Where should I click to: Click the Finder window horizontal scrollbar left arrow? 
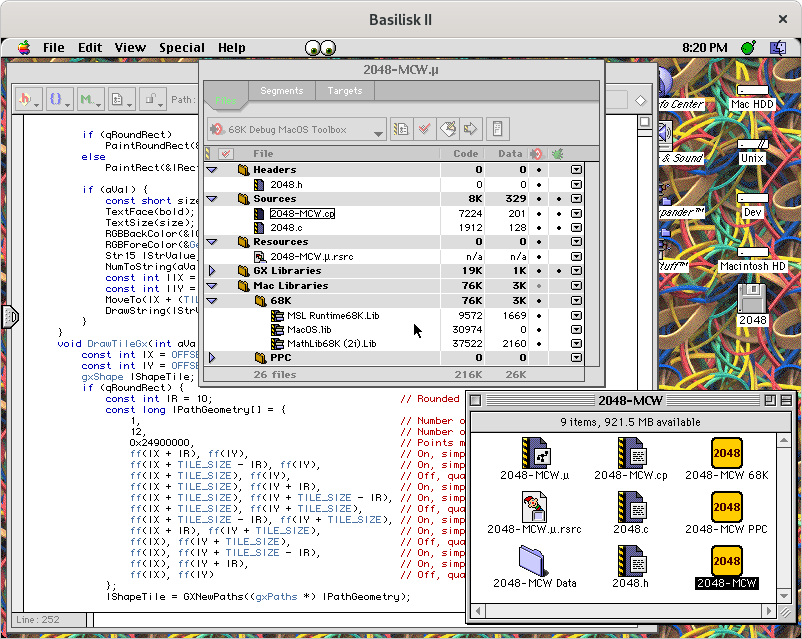[478, 610]
